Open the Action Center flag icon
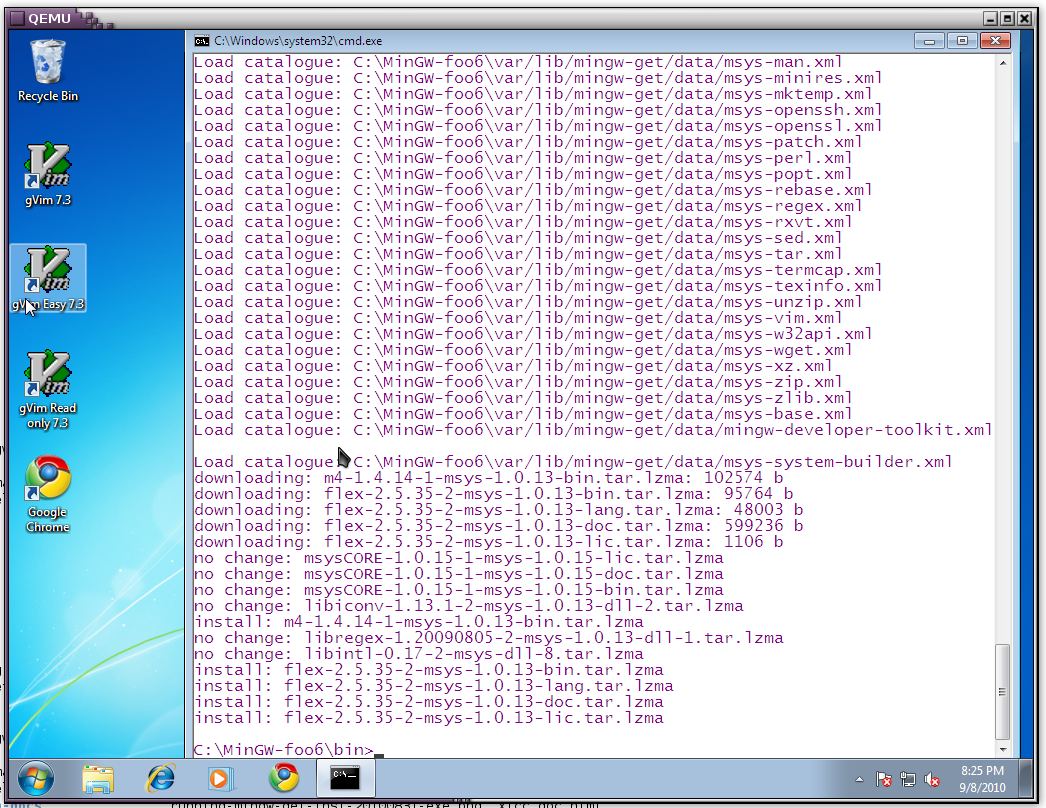 (x=884, y=779)
